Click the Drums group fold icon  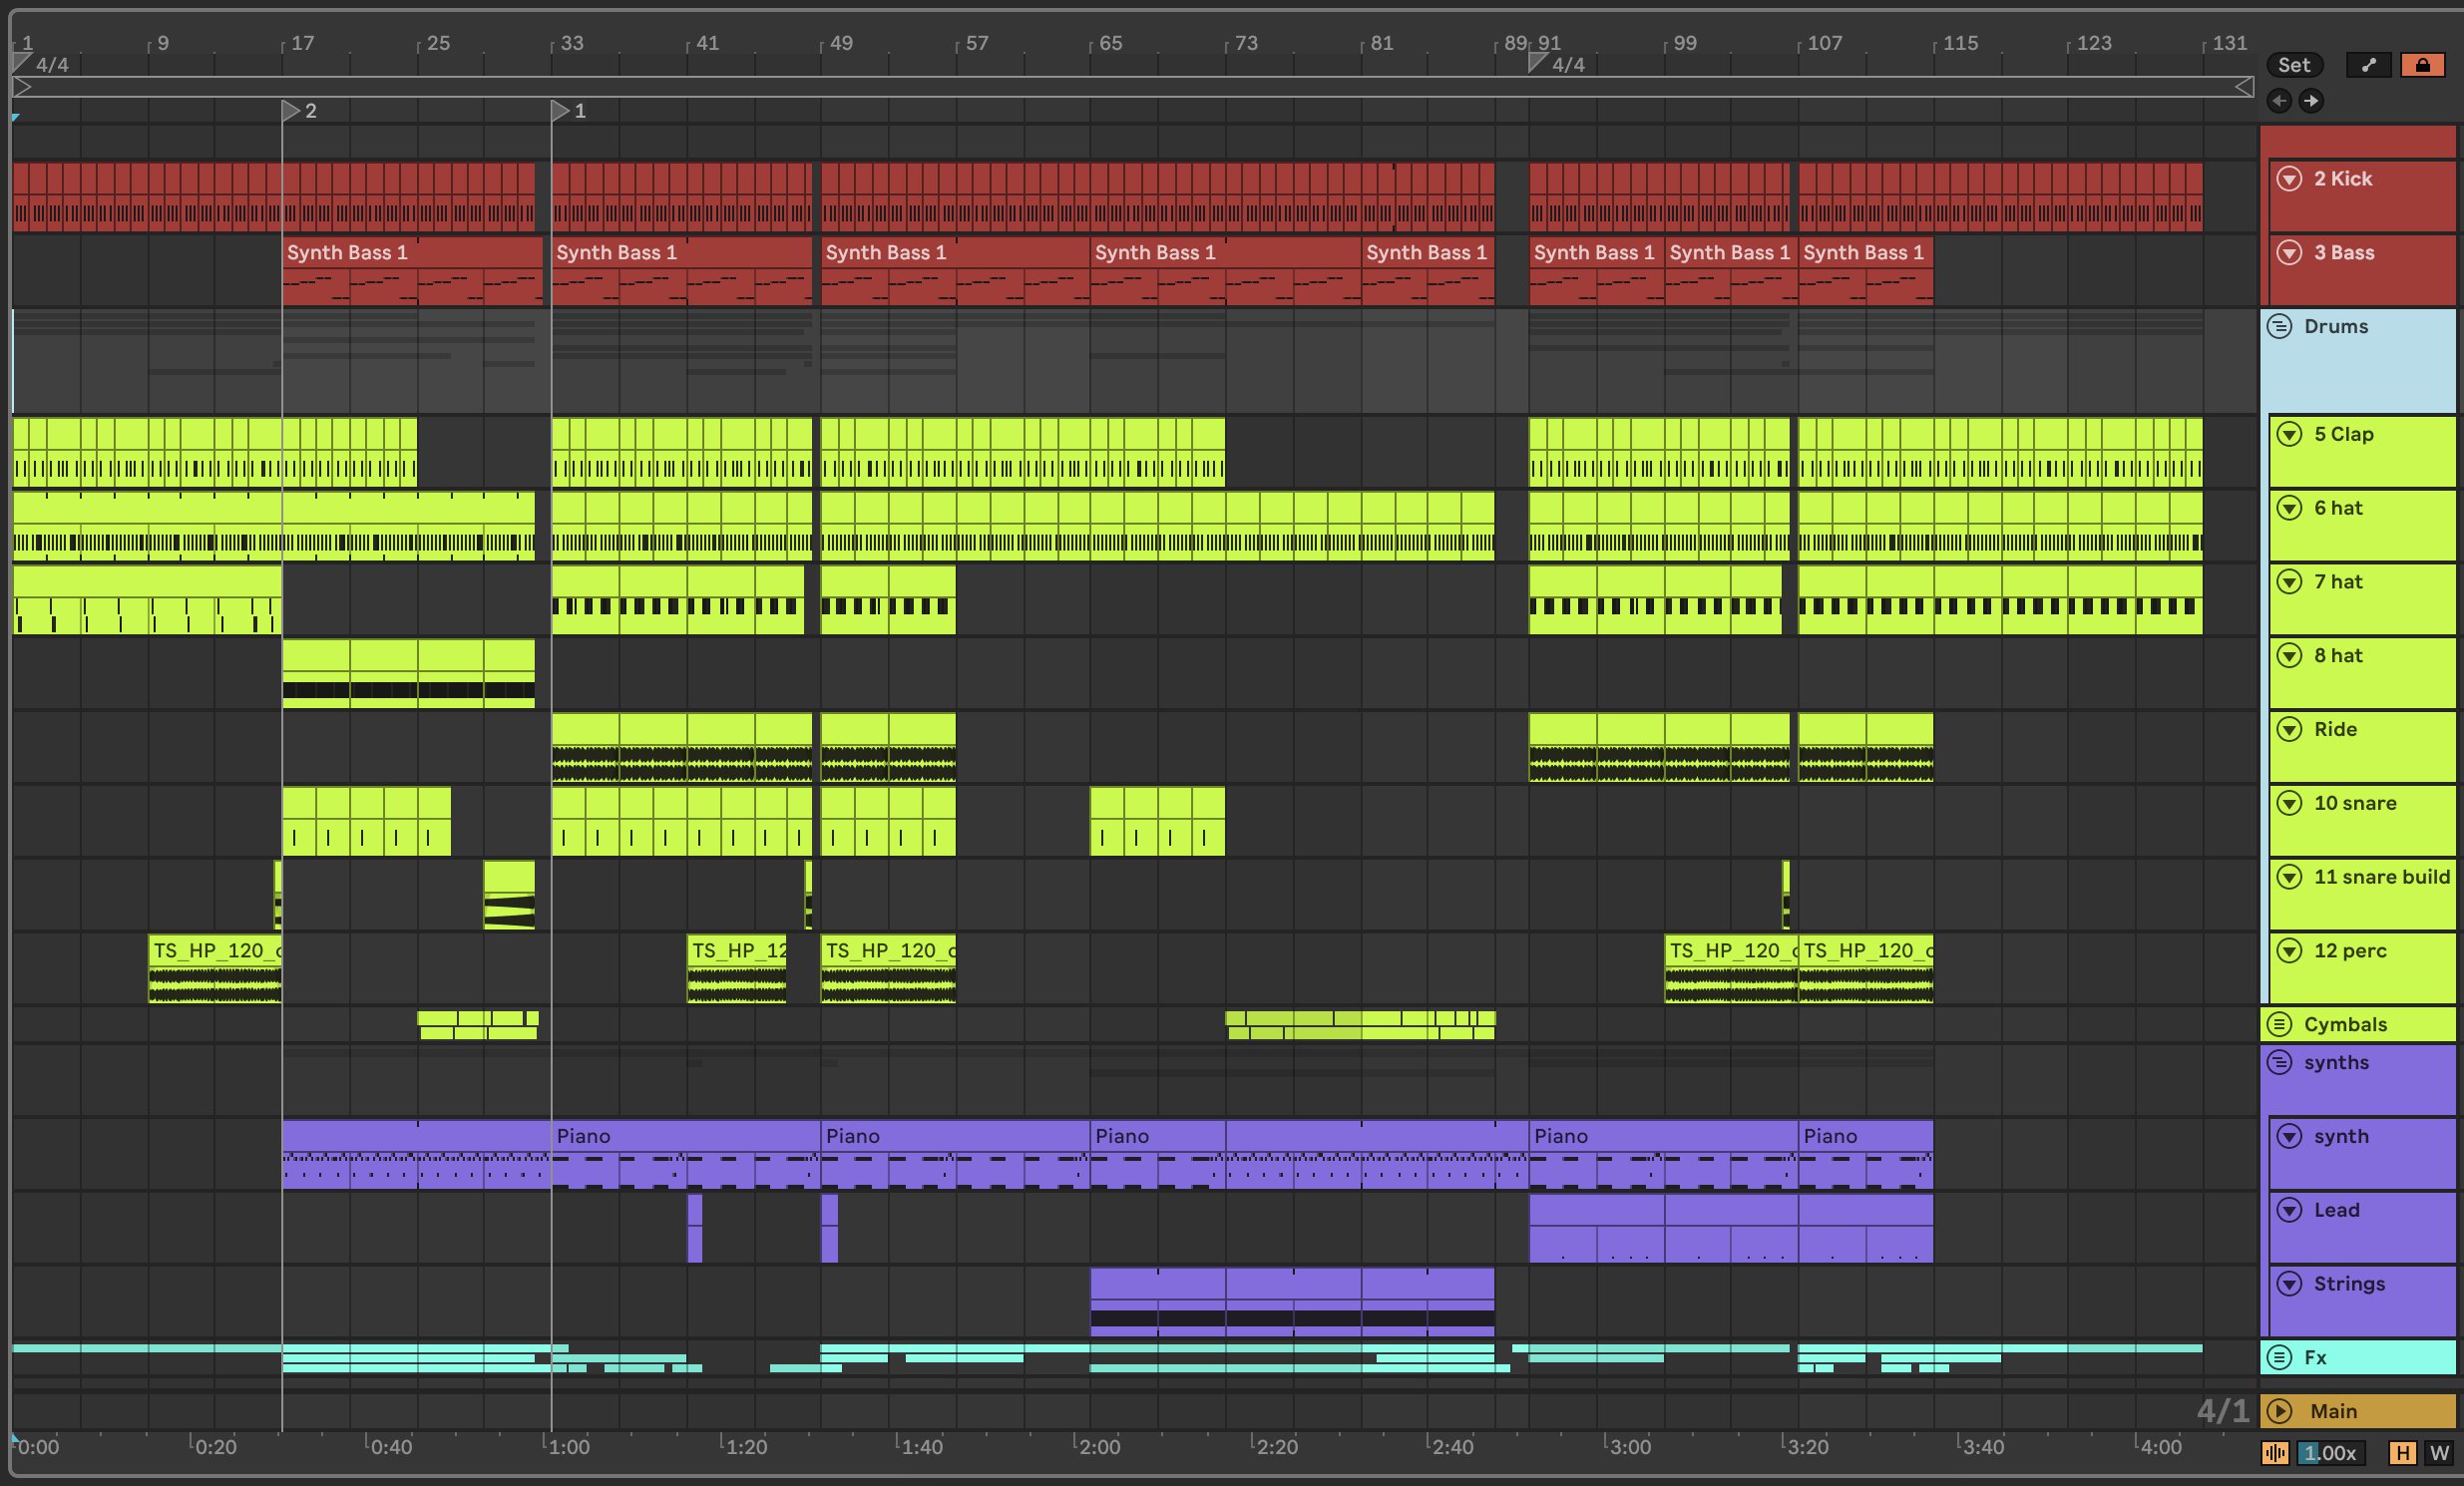(2279, 326)
